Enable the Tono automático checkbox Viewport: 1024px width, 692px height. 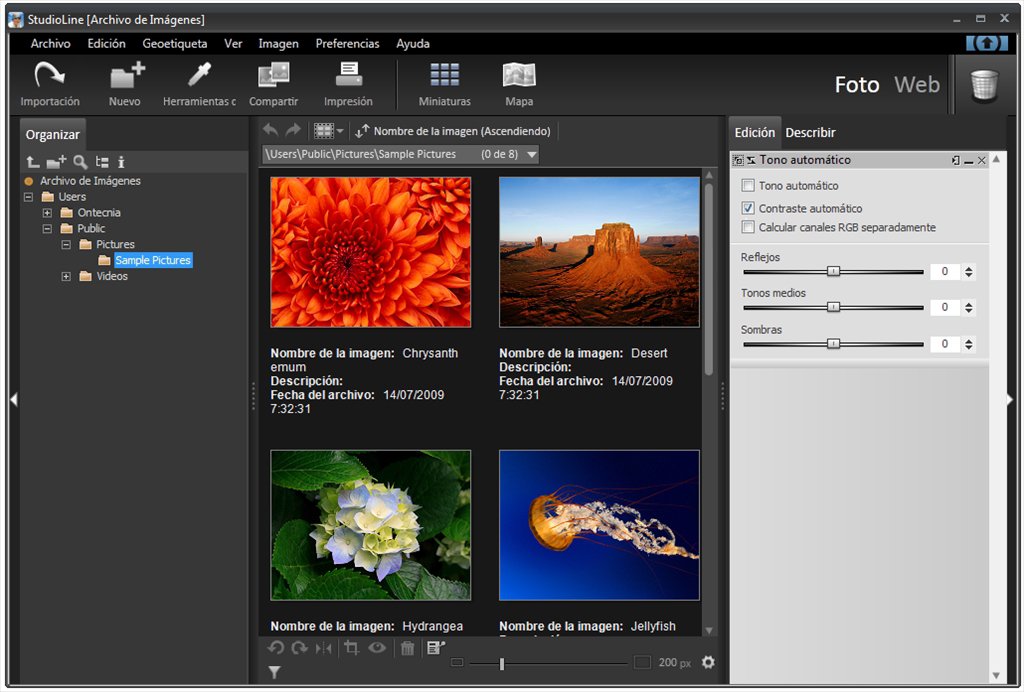(748, 185)
